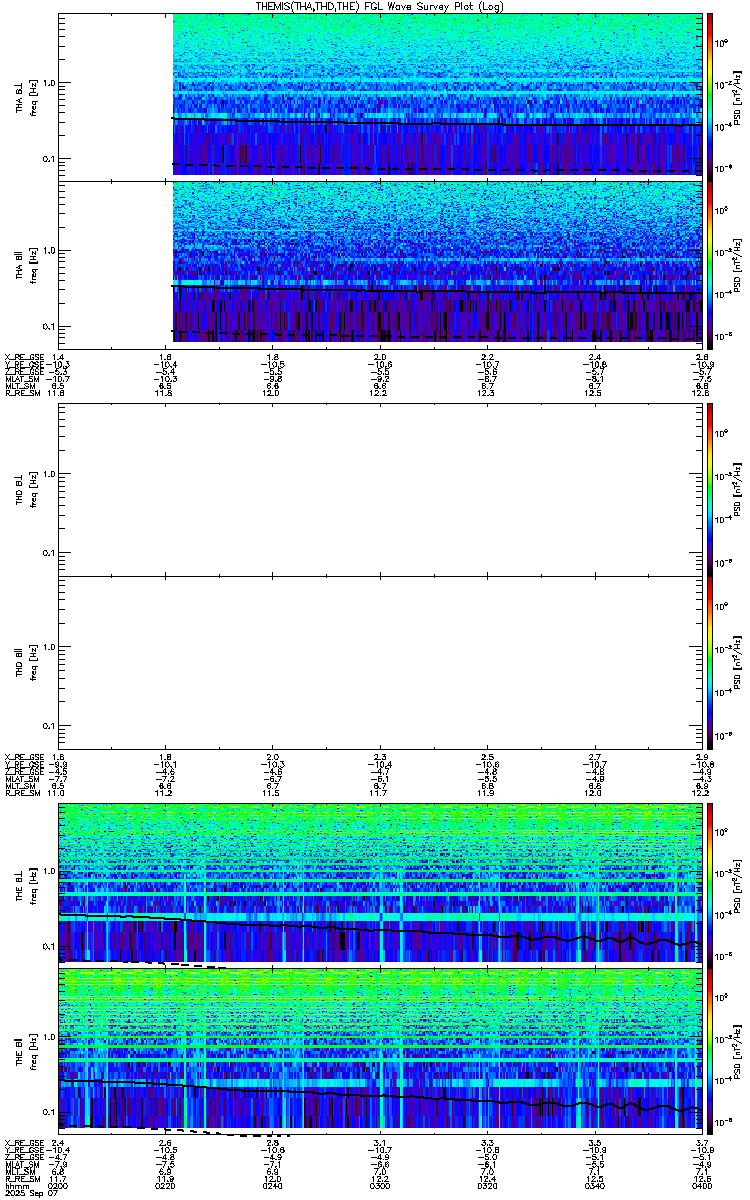Click the THE B-parallel freq [Hz] axis label
Screen dimensions: 750x1200
pyautogui.click(x=33, y=1051)
